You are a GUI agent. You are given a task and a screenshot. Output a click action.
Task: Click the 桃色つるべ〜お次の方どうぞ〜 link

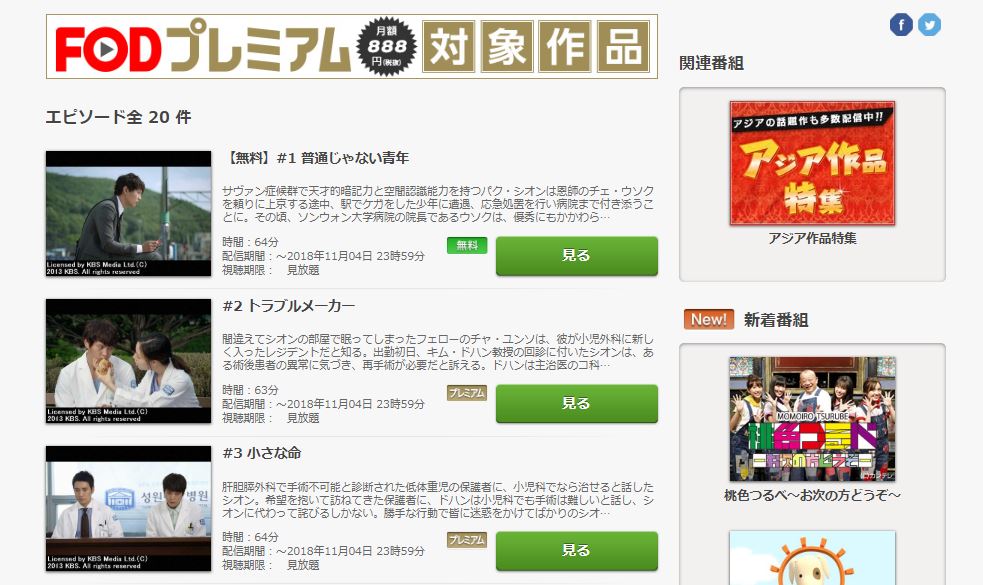[x=812, y=495]
